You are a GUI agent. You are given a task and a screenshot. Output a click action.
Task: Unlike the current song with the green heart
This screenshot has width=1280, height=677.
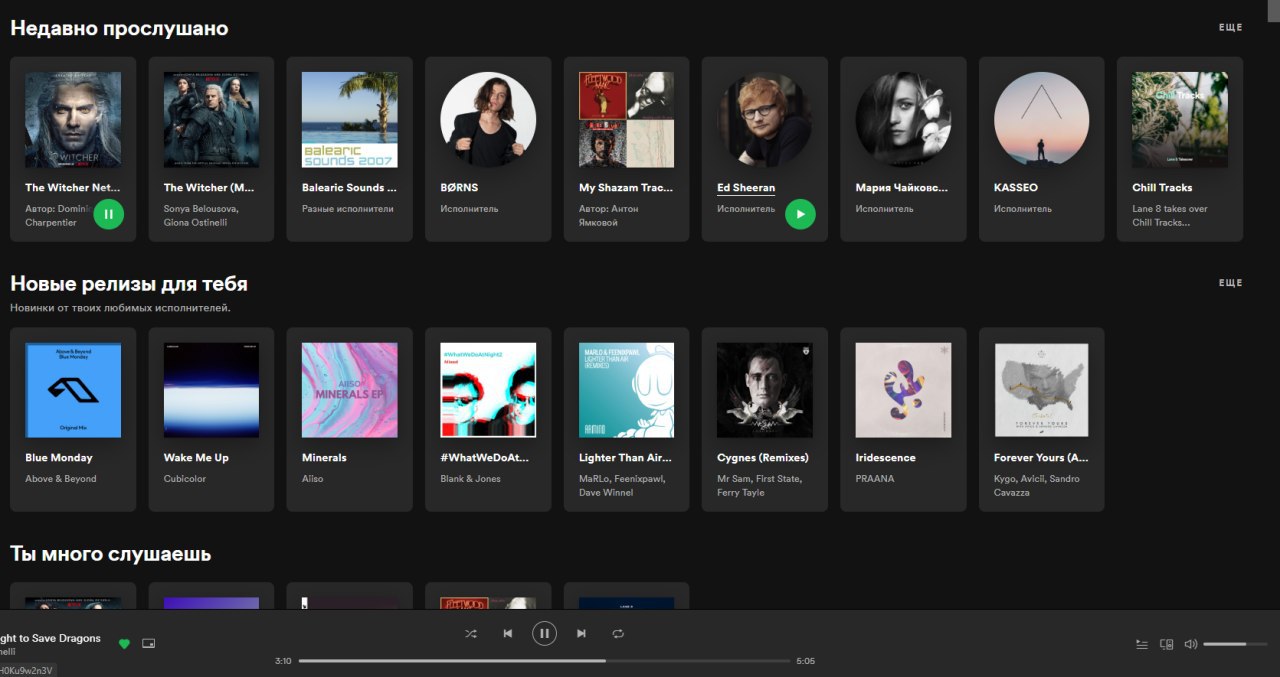click(124, 644)
